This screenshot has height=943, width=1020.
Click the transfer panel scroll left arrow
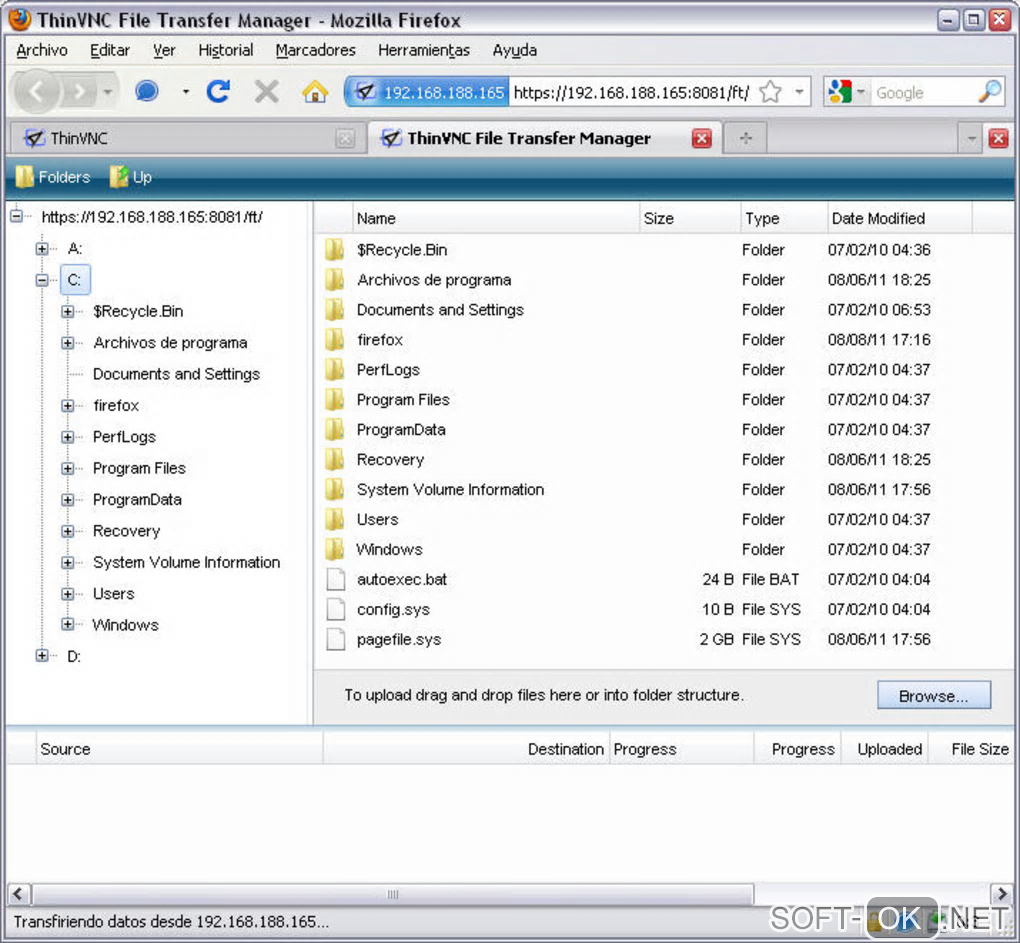pos(18,894)
